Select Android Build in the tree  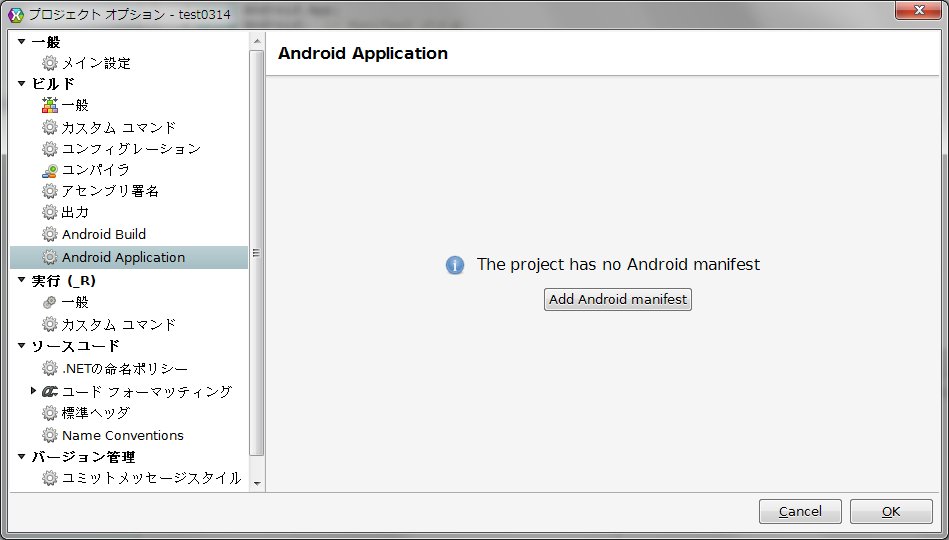coord(103,234)
